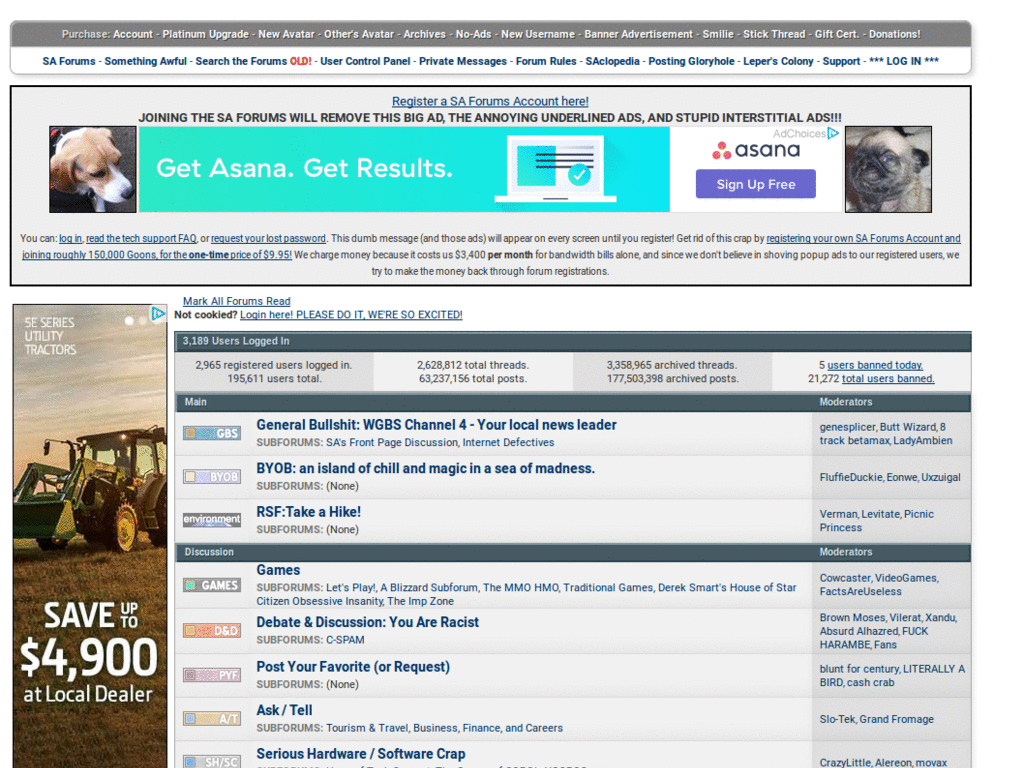1024x768 pixels.
Task: Open Debate & Discussion forum link
Action: click(367, 622)
